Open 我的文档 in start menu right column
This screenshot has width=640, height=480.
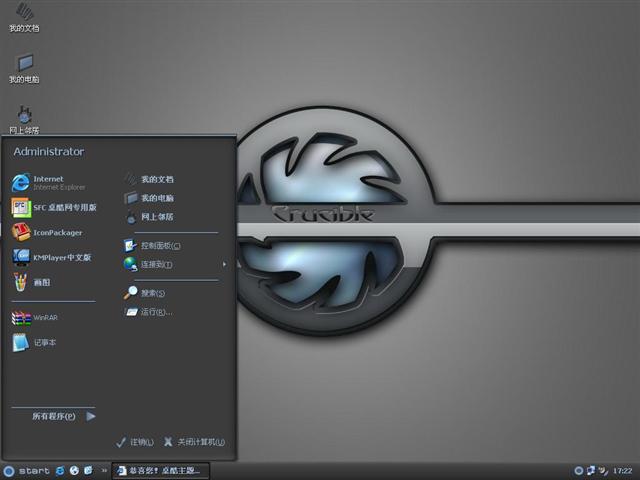click(149, 179)
